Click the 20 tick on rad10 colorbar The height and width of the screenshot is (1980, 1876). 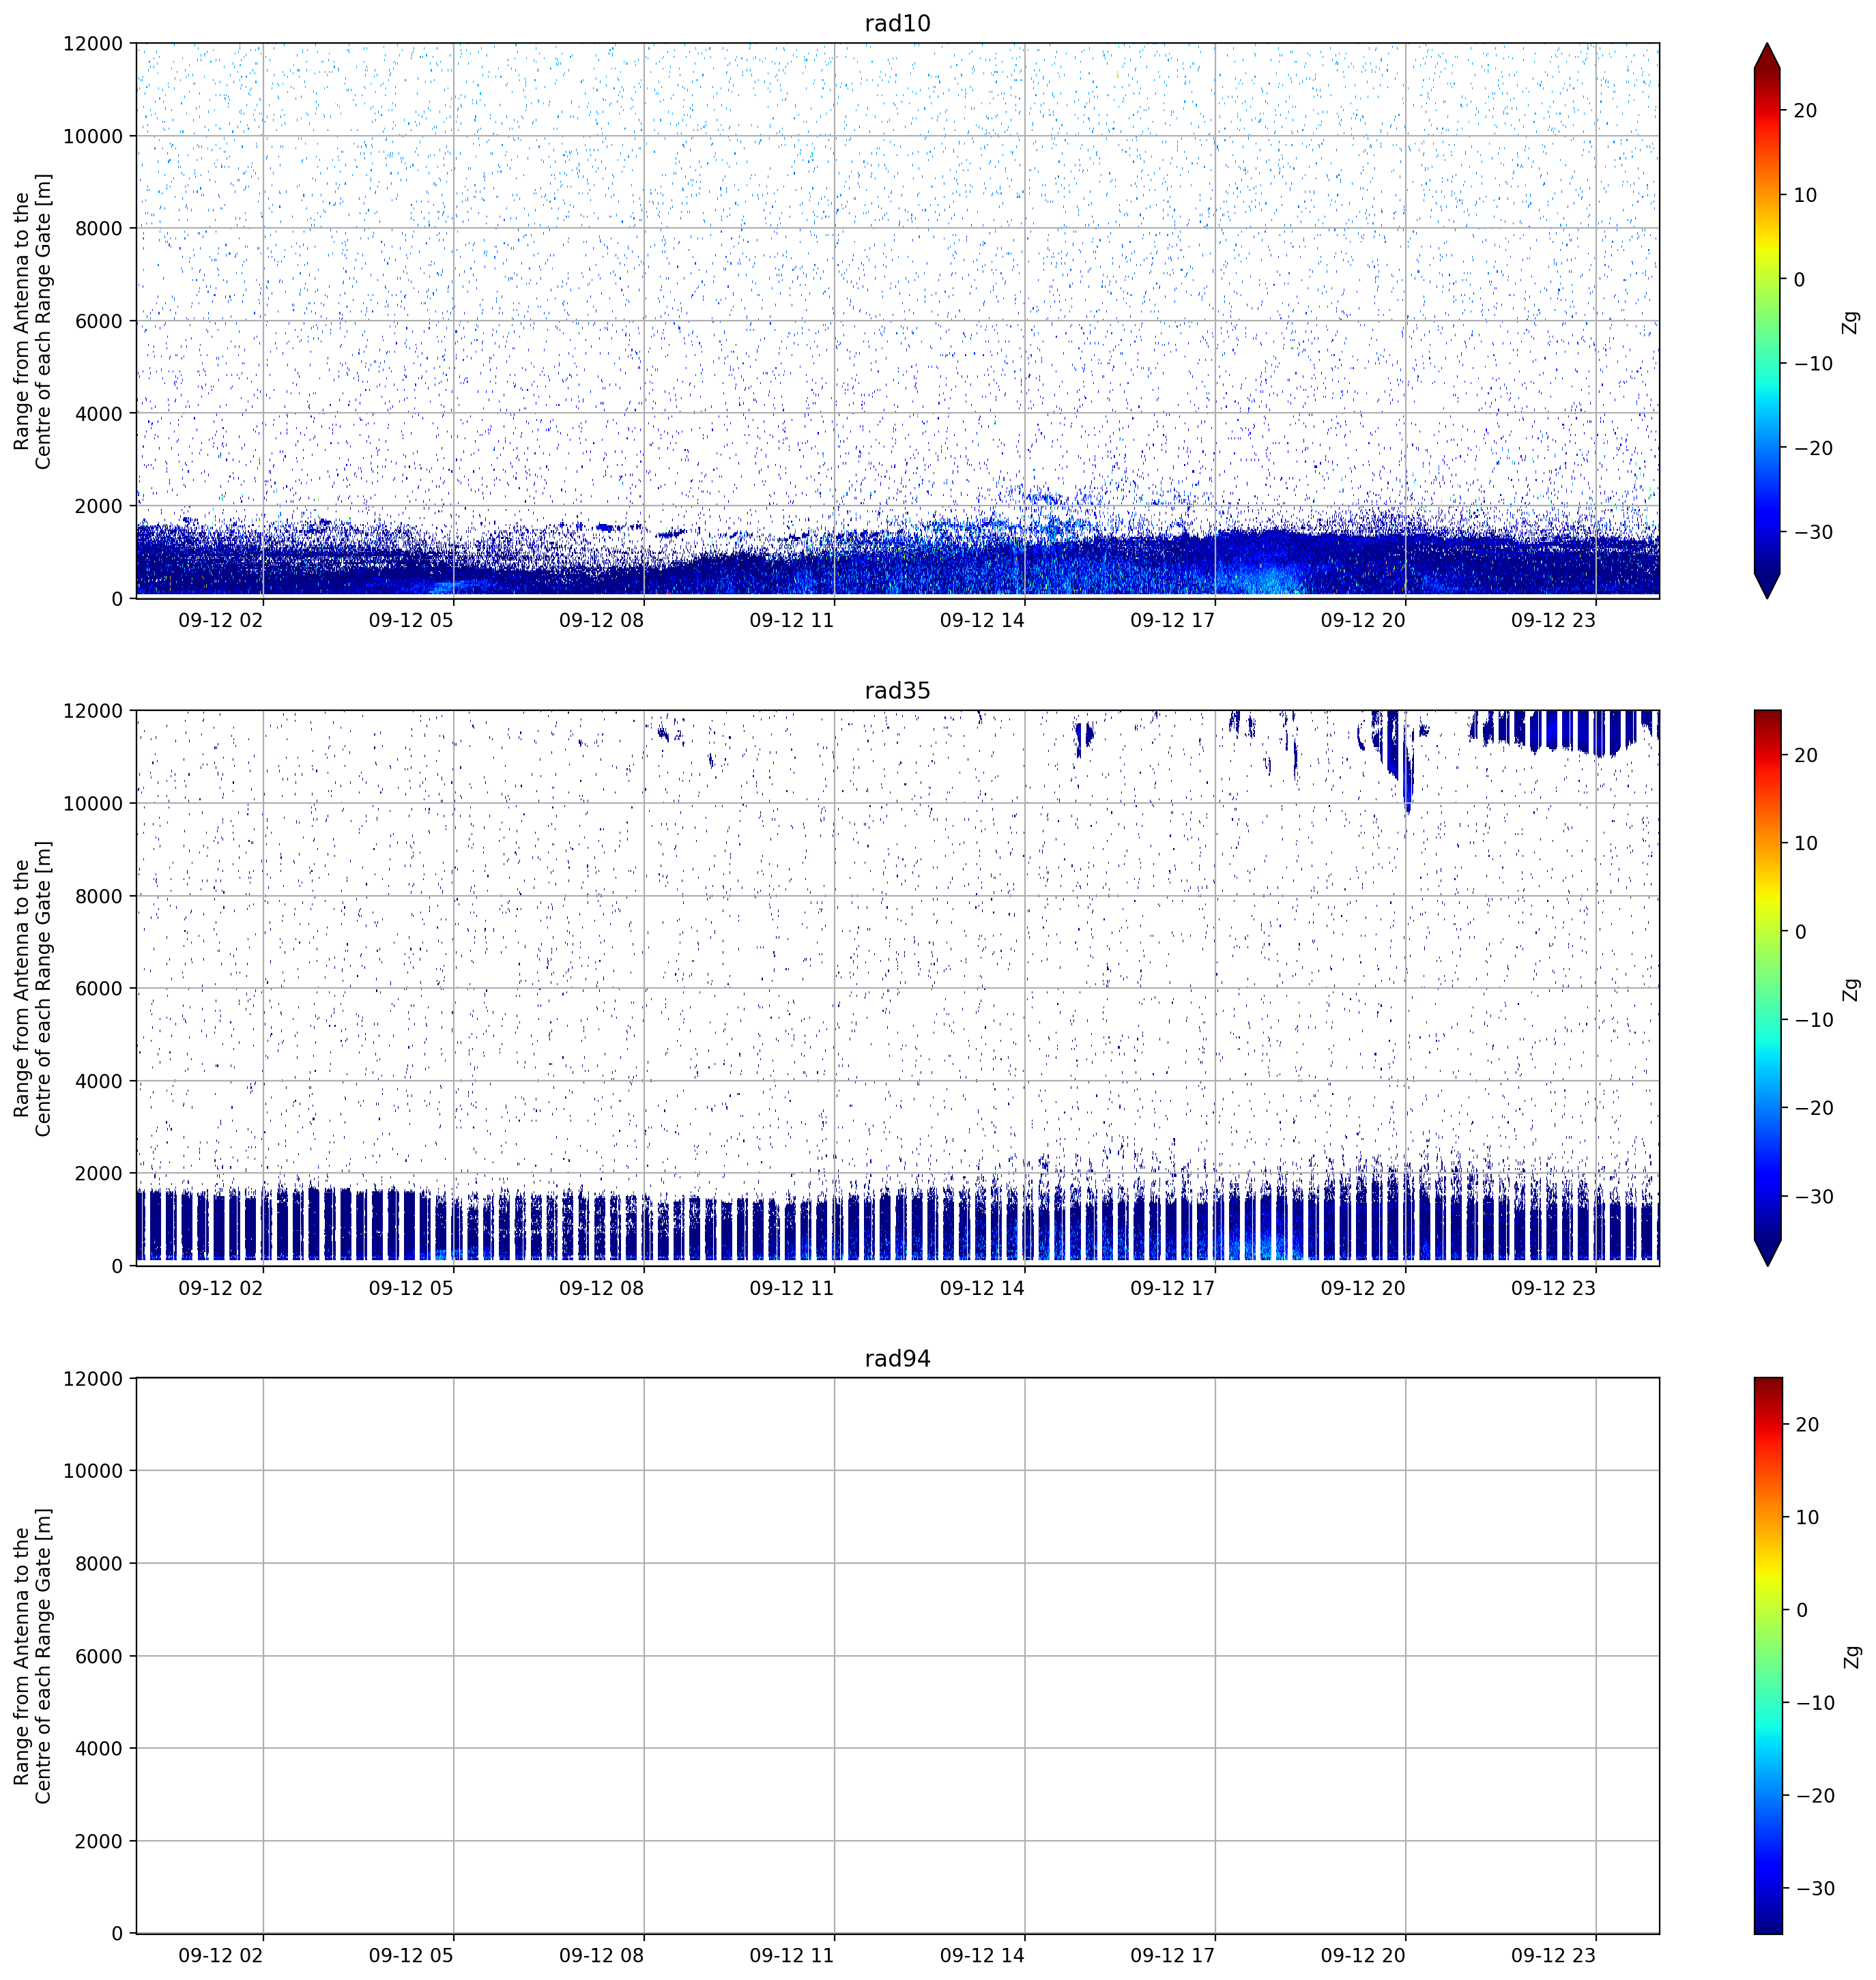(x=1805, y=111)
